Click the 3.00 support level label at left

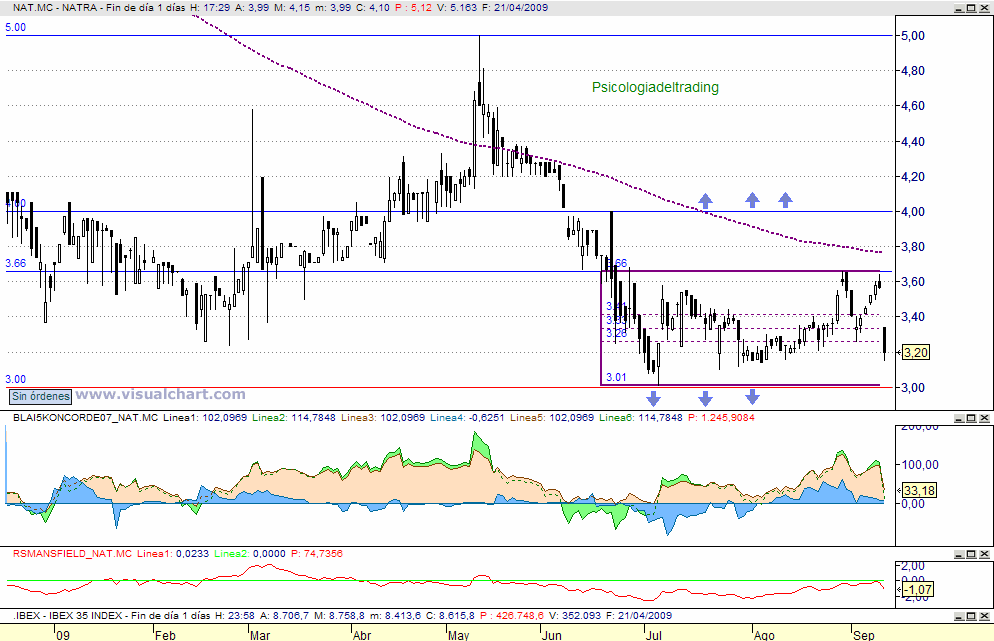pyautogui.click(x=16, y=379)
